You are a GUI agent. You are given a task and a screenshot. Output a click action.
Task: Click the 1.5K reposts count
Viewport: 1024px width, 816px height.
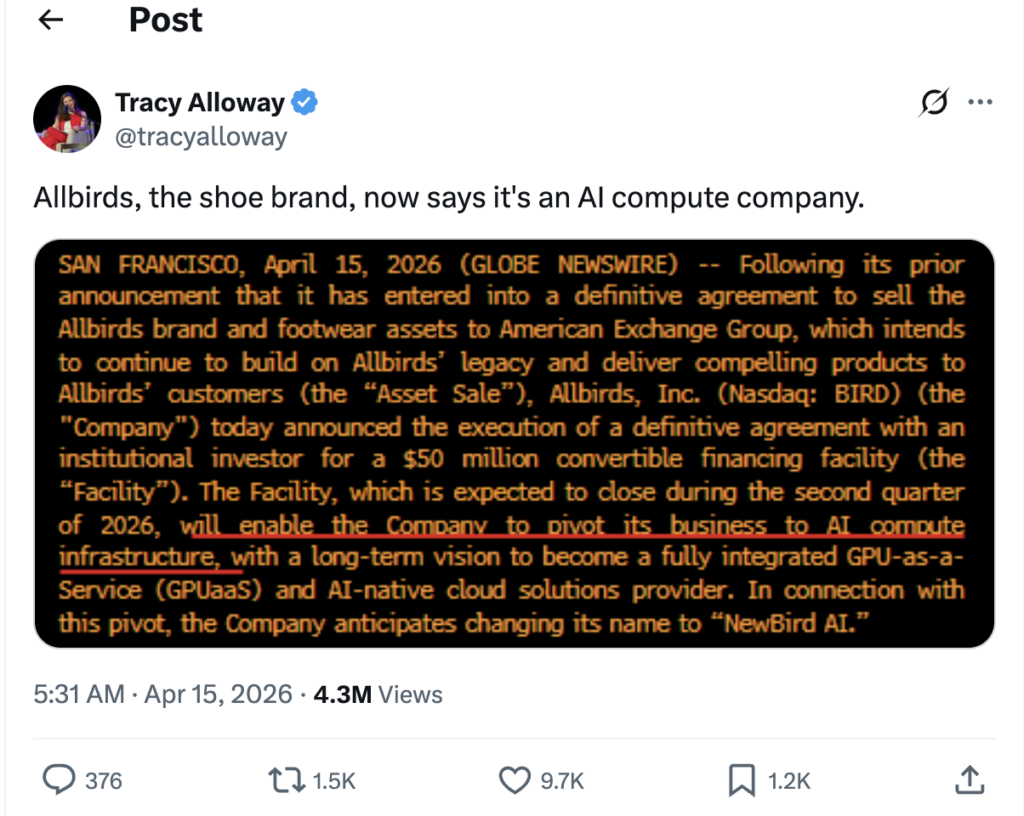coord(334,781)
